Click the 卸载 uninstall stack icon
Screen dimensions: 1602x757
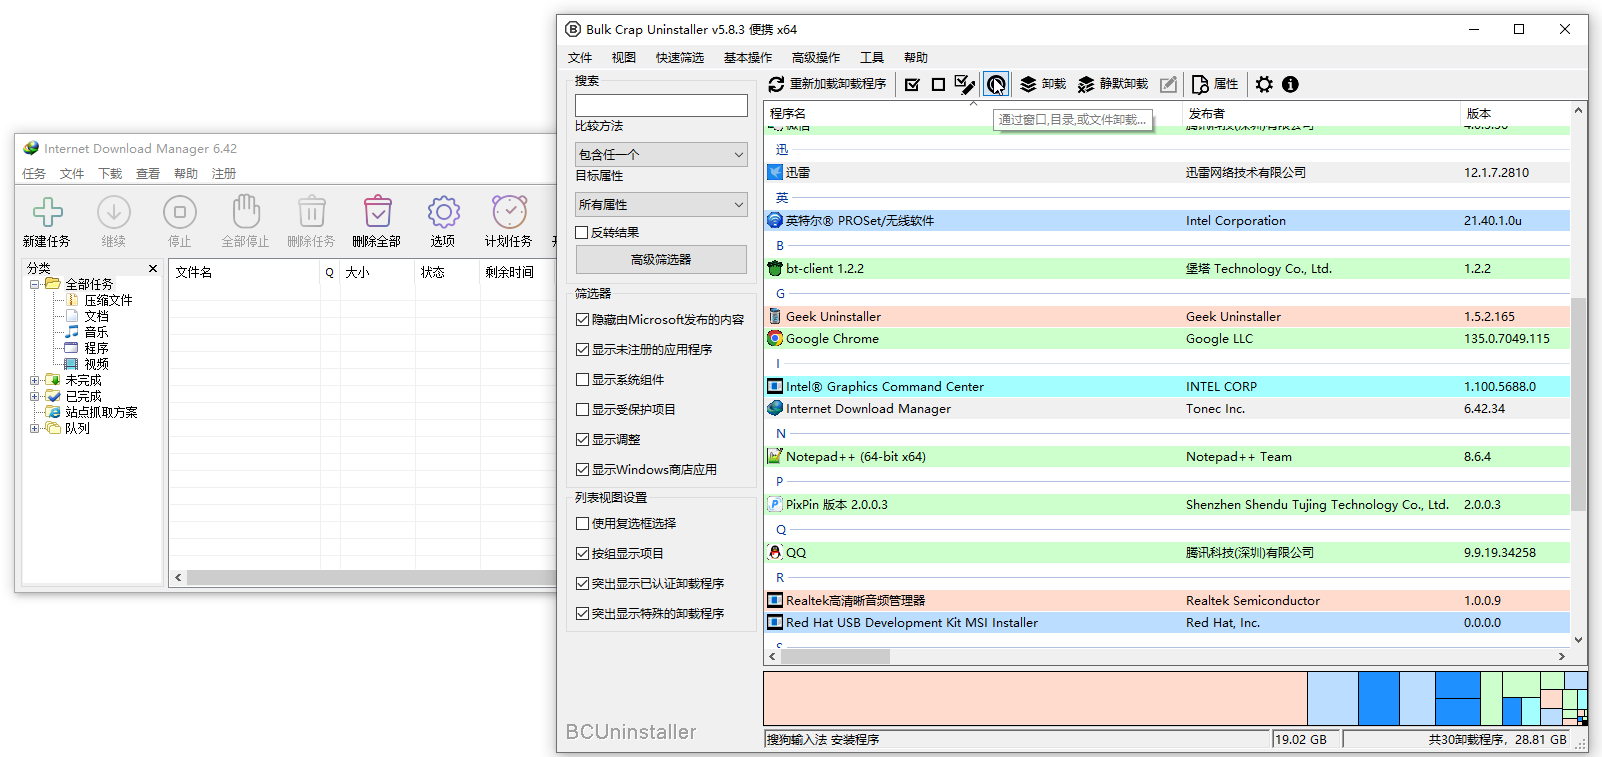1028,84
